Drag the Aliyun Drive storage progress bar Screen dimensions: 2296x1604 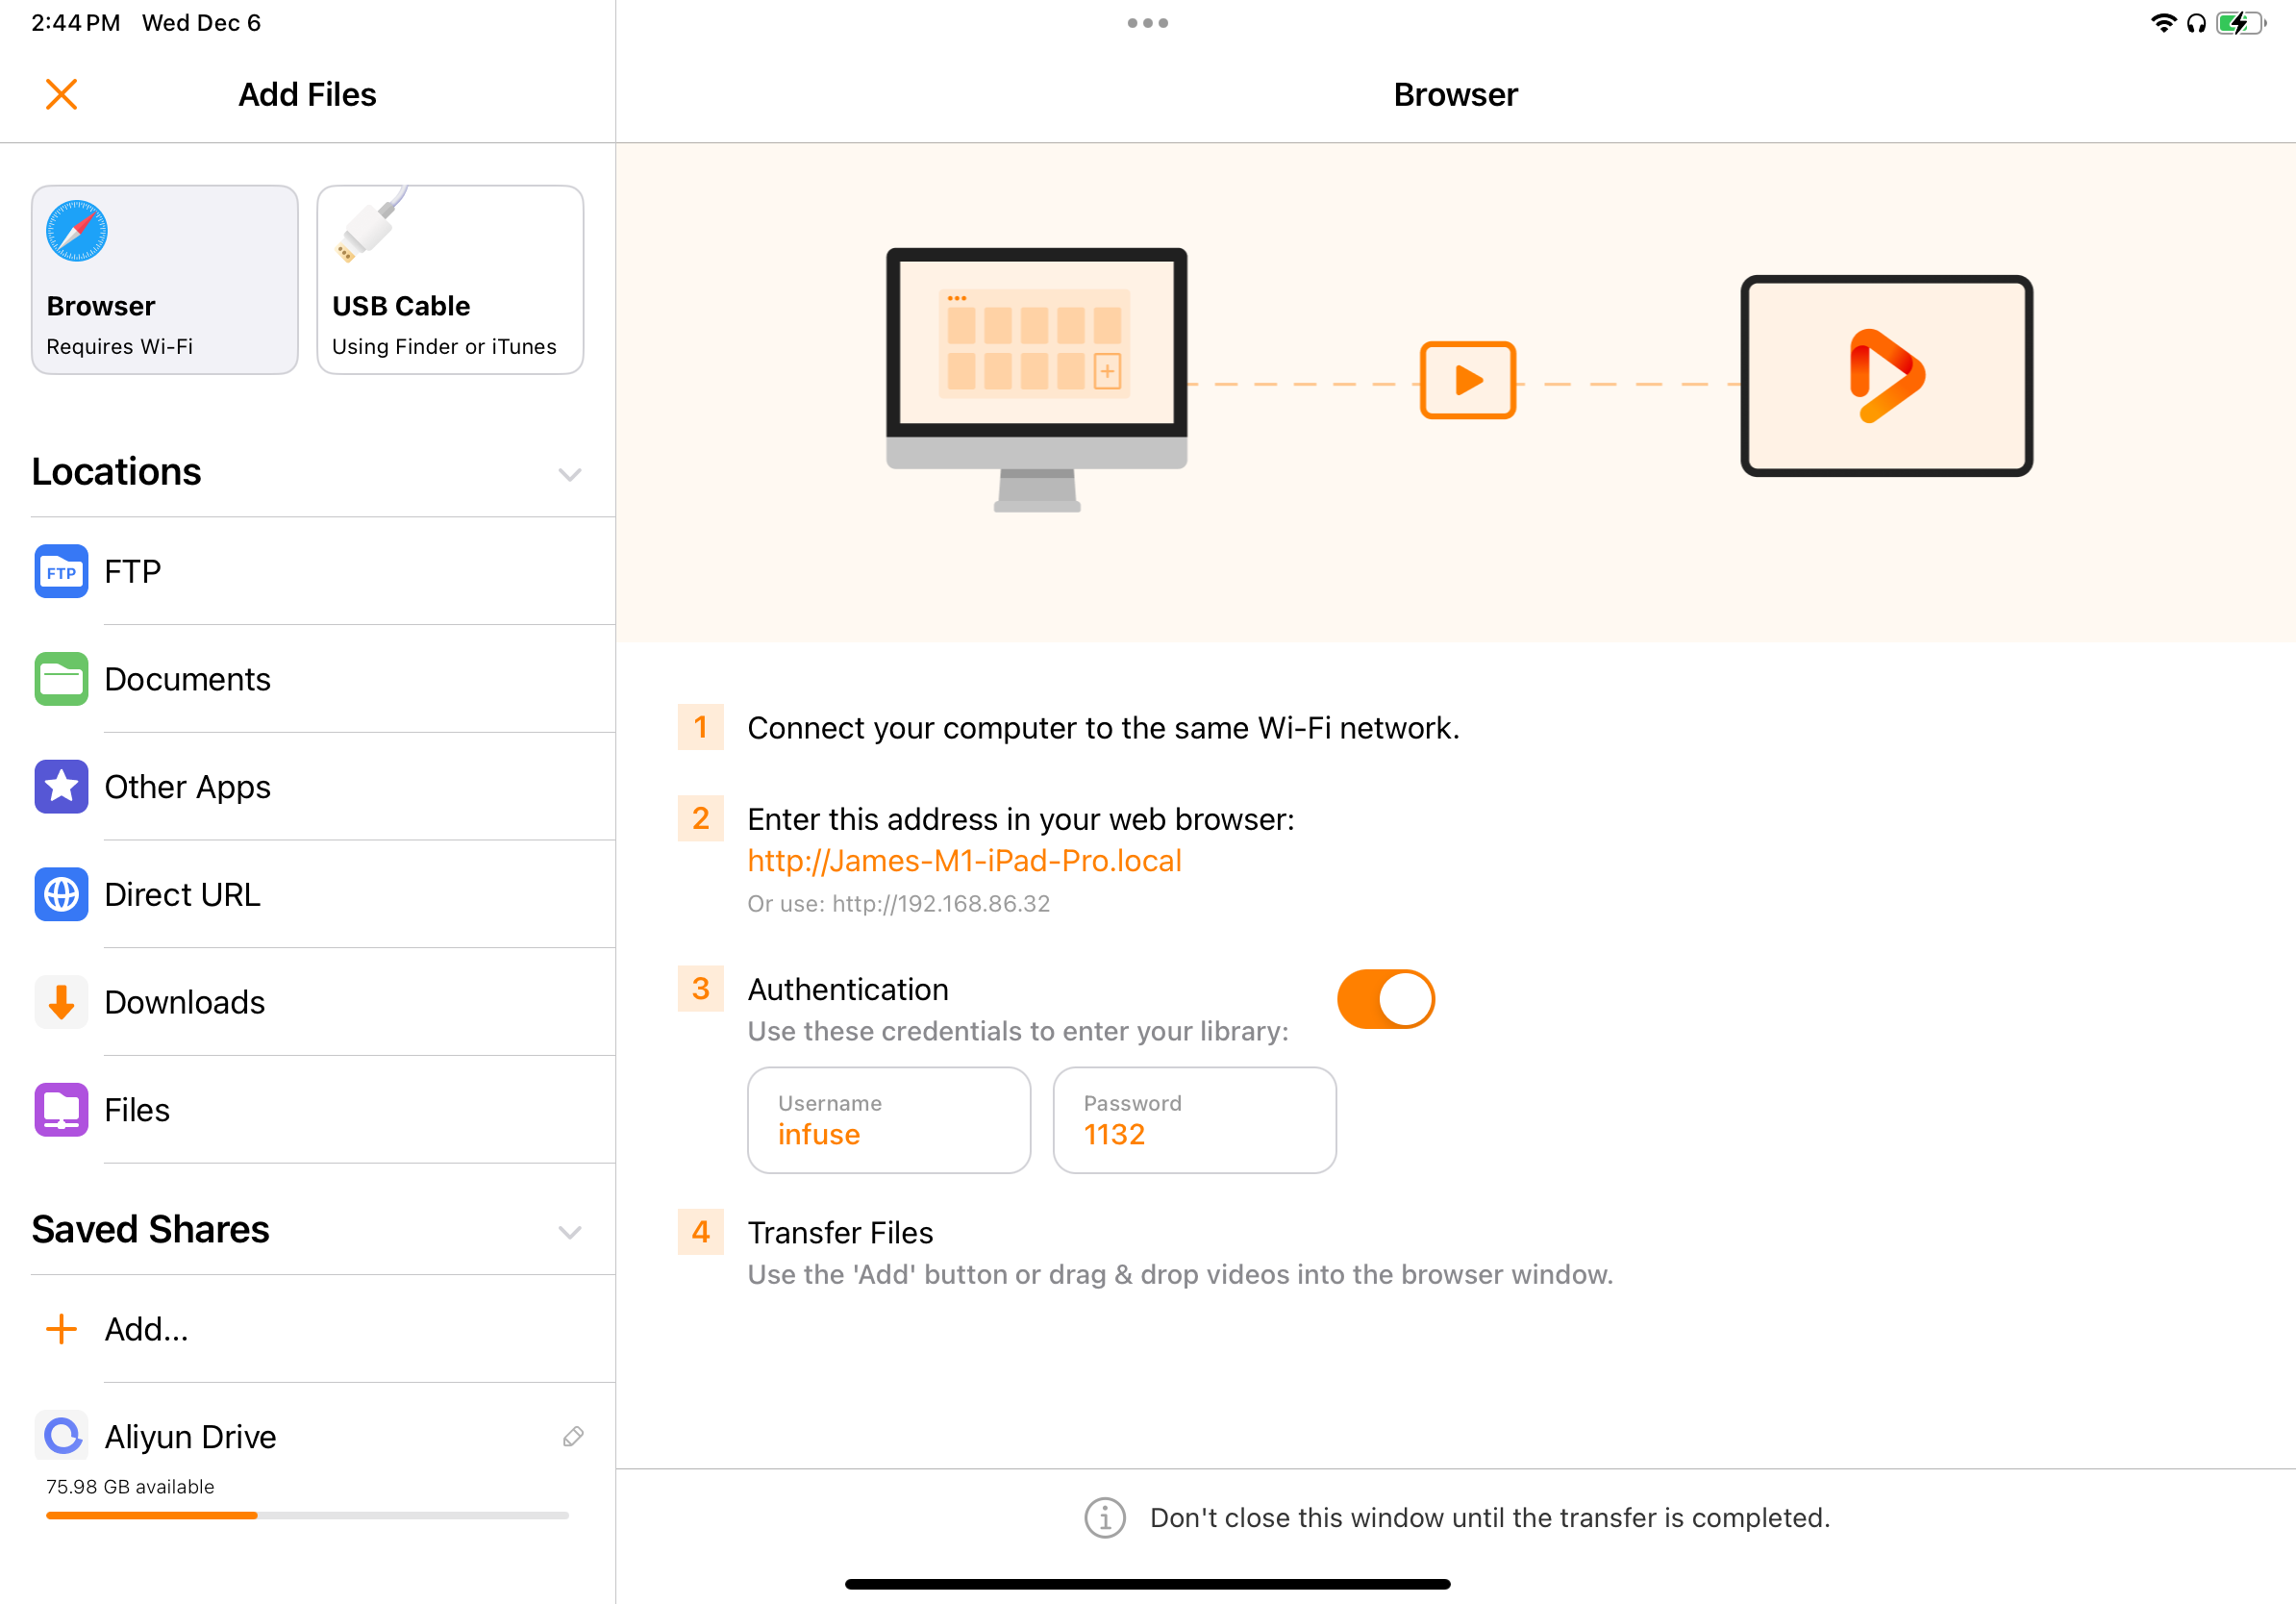307,1515
